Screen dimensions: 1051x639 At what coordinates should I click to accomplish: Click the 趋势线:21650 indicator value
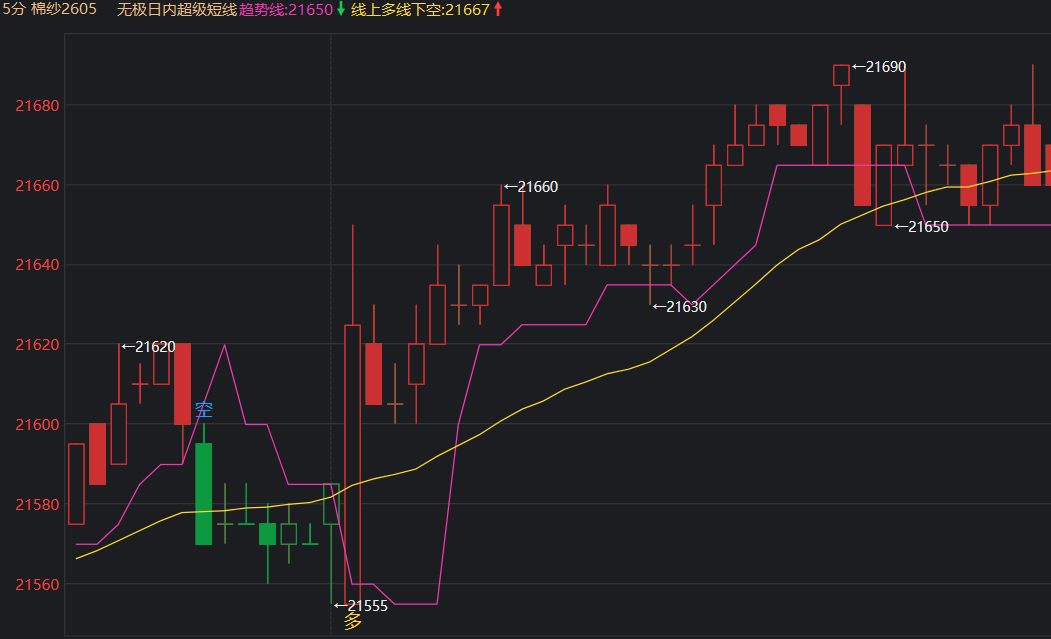[286, 10]
